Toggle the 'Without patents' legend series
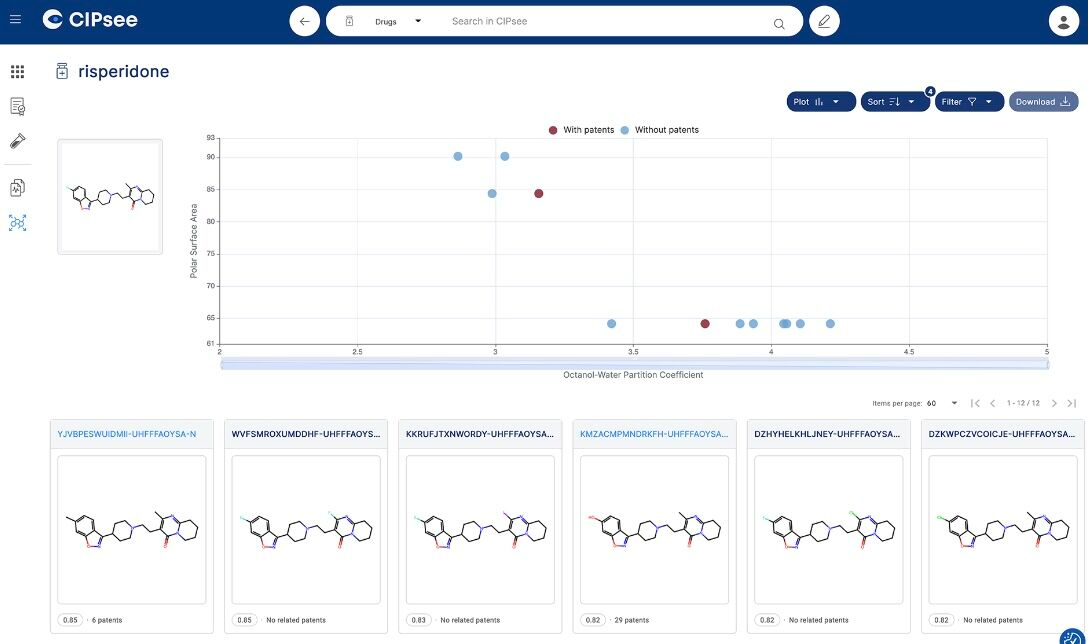 [660, 130]
